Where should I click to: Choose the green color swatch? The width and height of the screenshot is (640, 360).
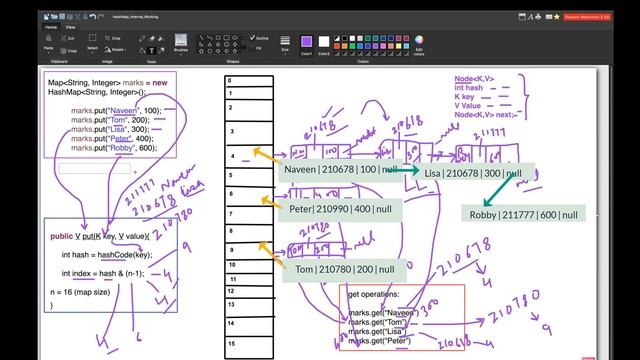[352, 46]
